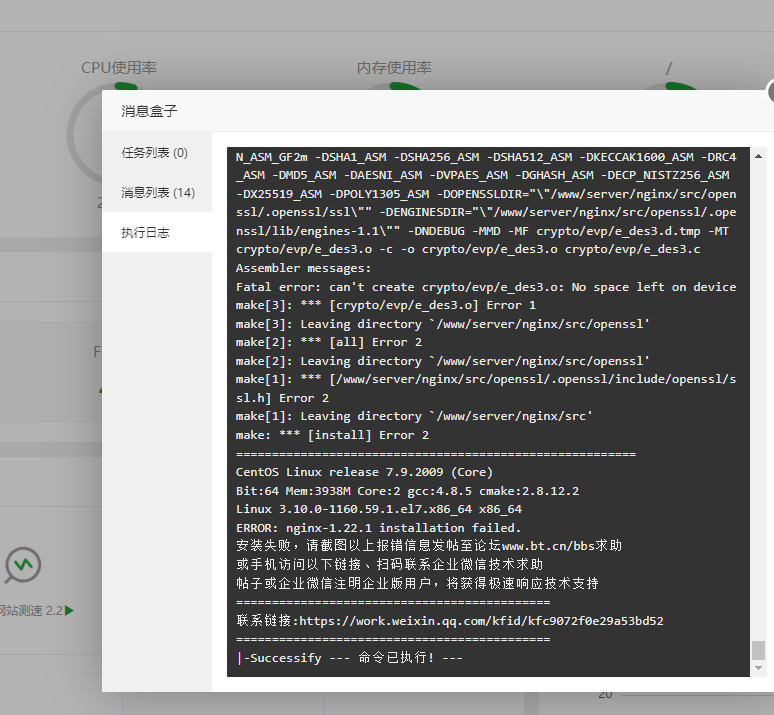This screenshot has height=715, width=774.
Task: Click the log scrollbar down arrow
Action: (758, 668)
